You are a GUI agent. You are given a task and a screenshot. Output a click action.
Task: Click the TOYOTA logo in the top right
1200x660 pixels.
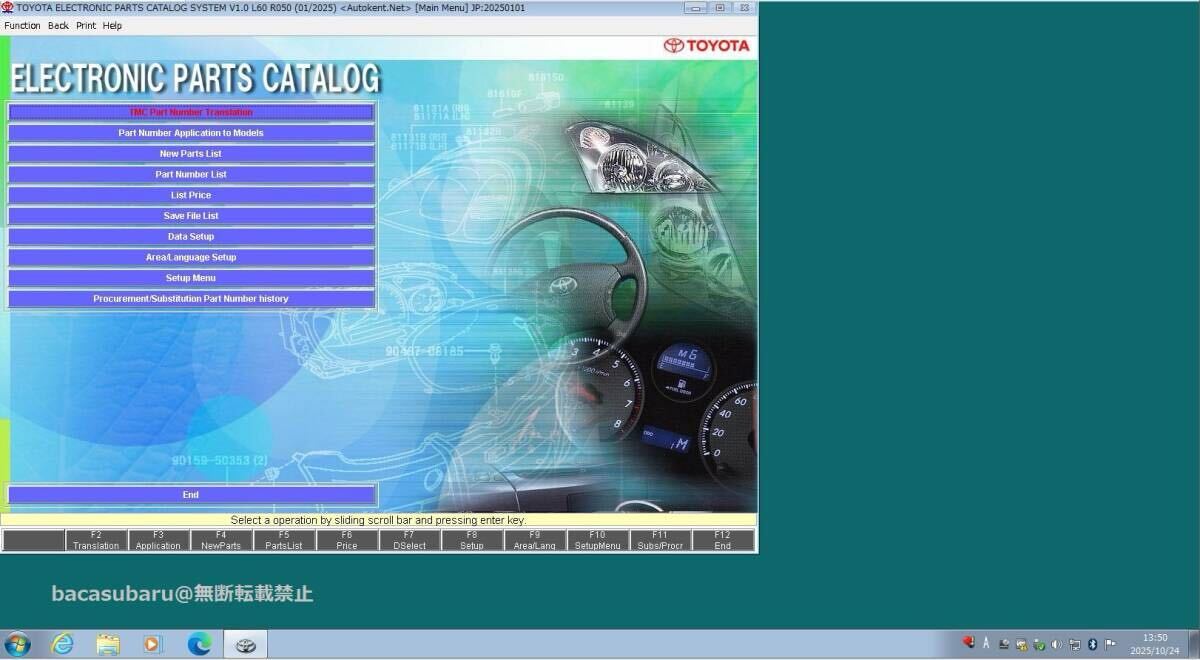[709, 45]
